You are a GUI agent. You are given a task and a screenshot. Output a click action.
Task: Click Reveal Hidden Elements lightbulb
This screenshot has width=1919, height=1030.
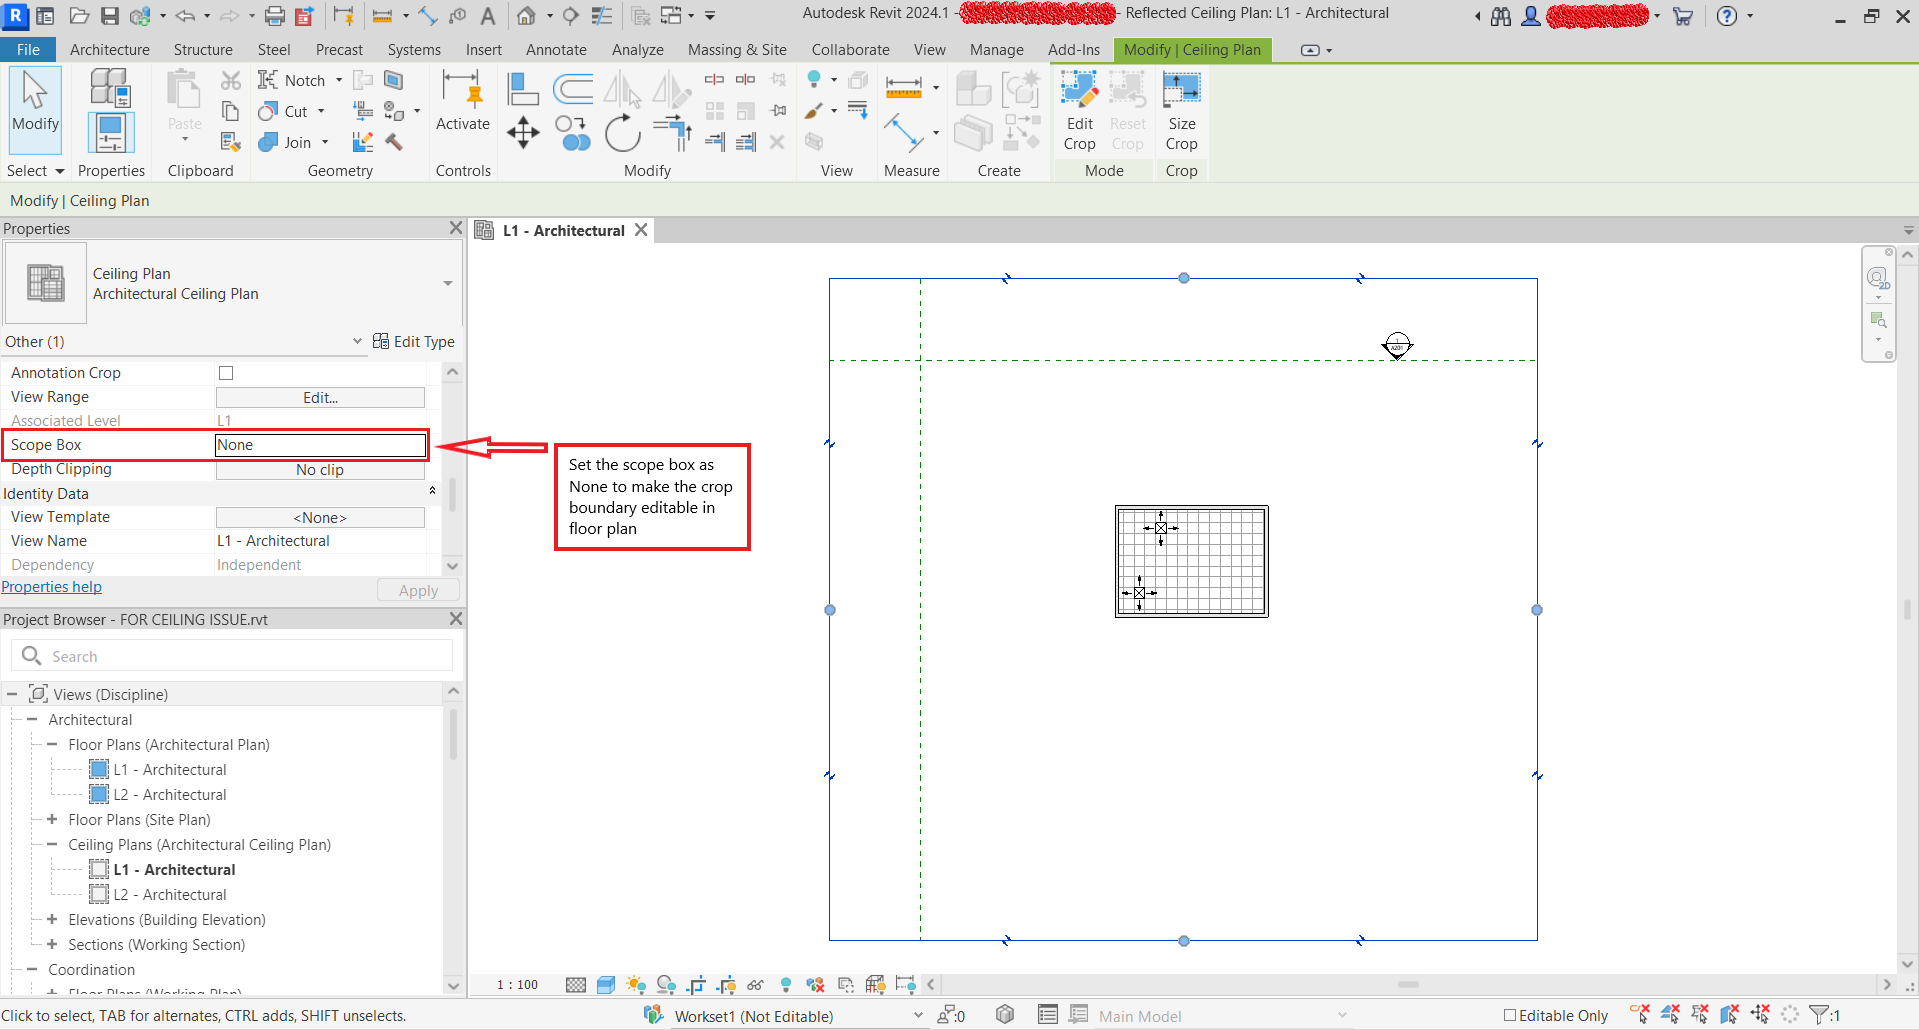point(787,985)
